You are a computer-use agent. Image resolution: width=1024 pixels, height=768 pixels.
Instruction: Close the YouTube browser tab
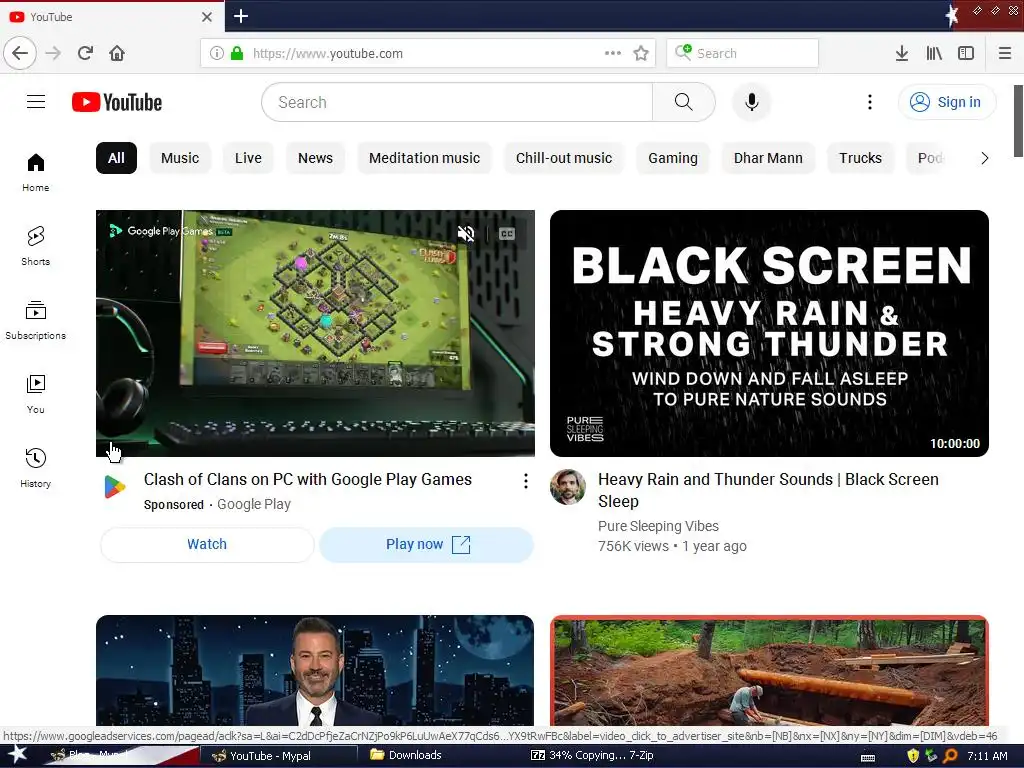(206, 16)
